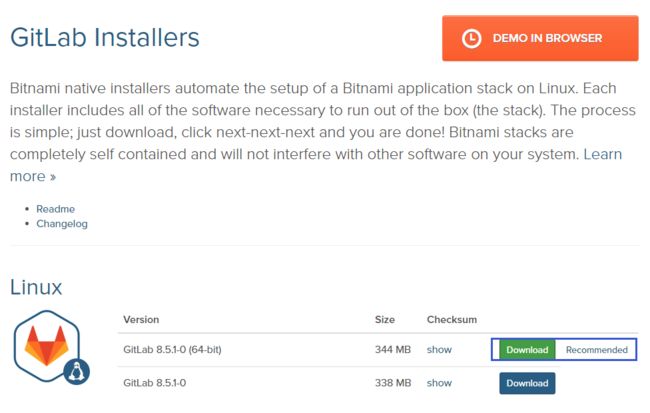Viewport: 650px width, 413px height.
Task: Show checksum for the 338 MB installer
Action: point(439,383)
